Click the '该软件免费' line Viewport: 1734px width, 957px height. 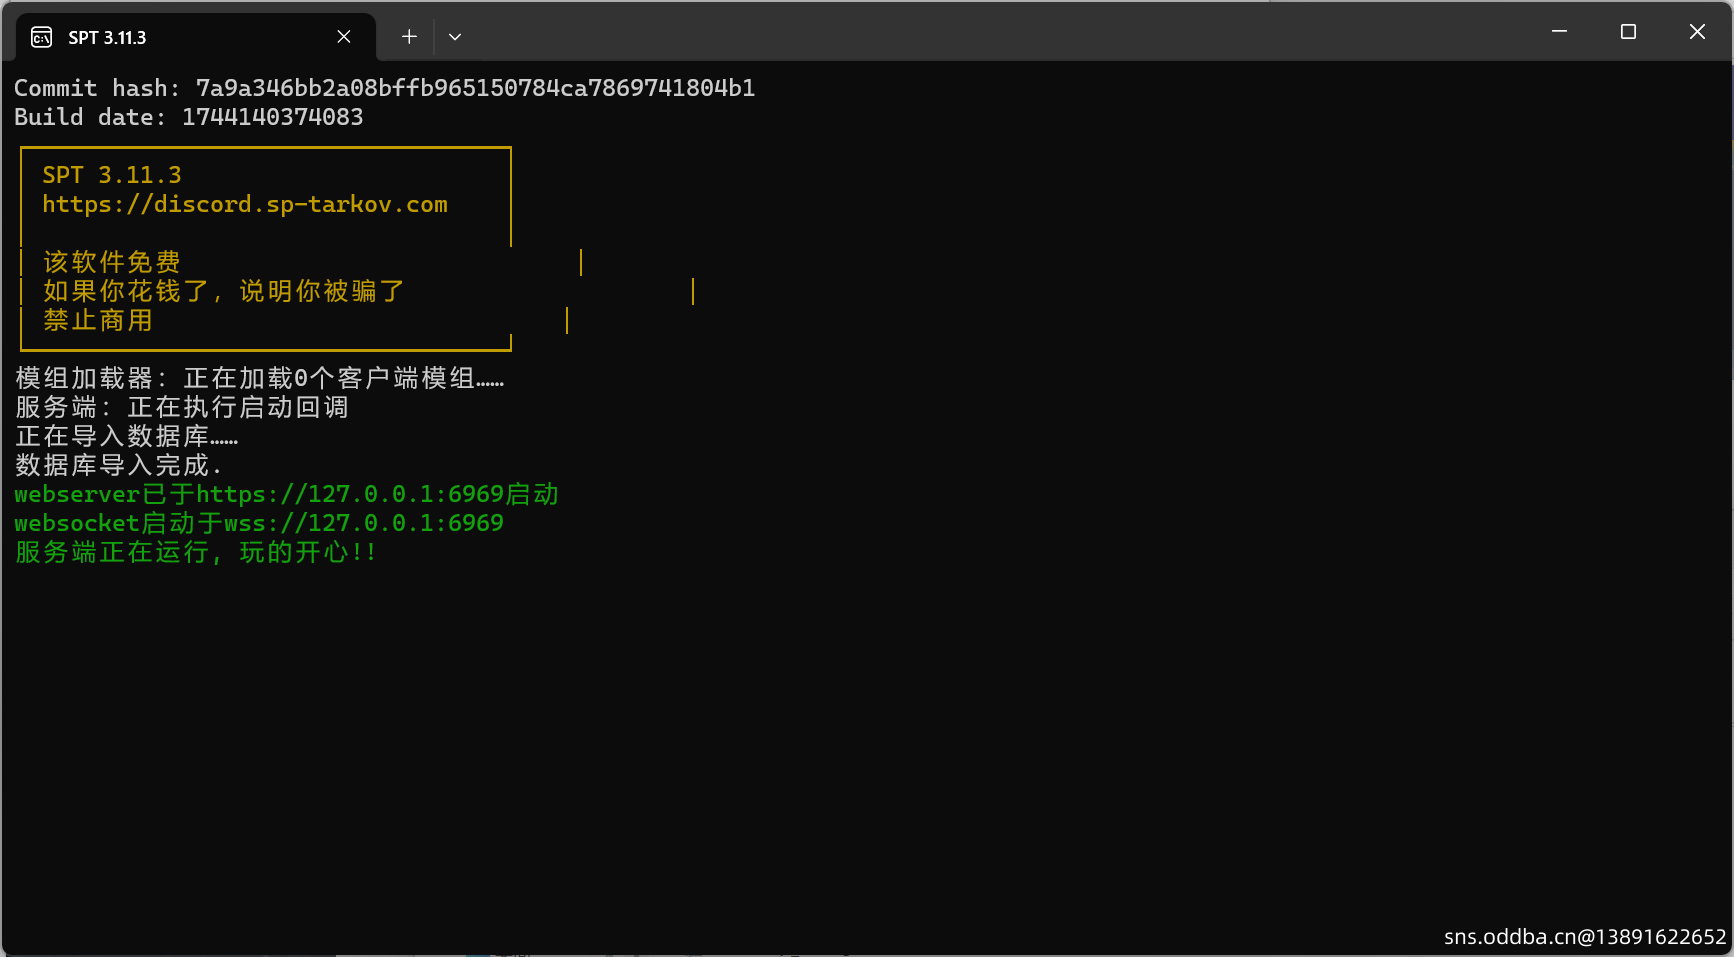pos(112,262)
